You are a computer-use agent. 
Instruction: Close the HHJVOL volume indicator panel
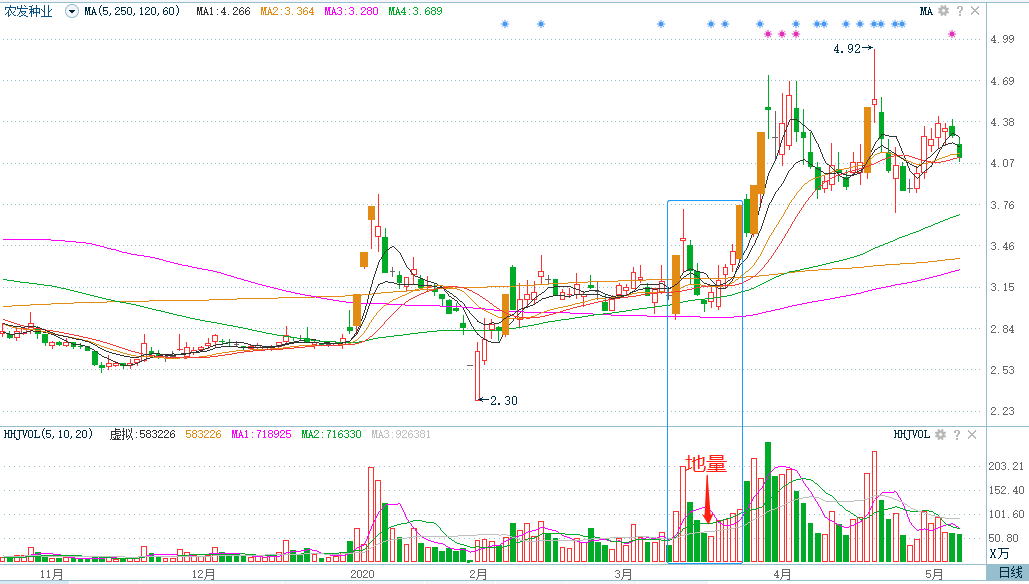point(973,434)
